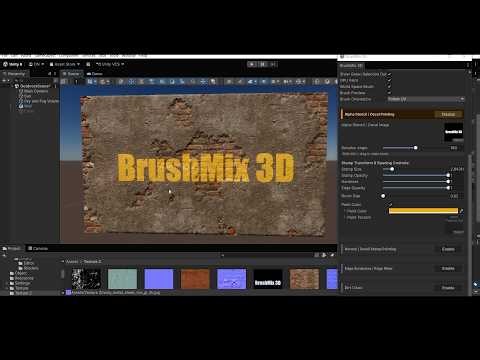Switch to the Project tab
Image resolution: width=480 pixels, height=360 pixels.
pyautogui.click(x=12, y=248)
